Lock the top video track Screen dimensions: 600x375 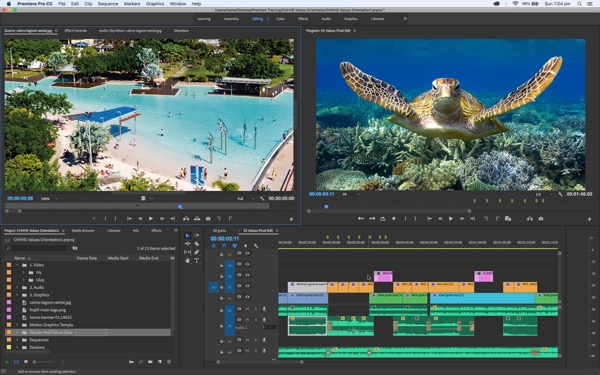tap(221, 254)
